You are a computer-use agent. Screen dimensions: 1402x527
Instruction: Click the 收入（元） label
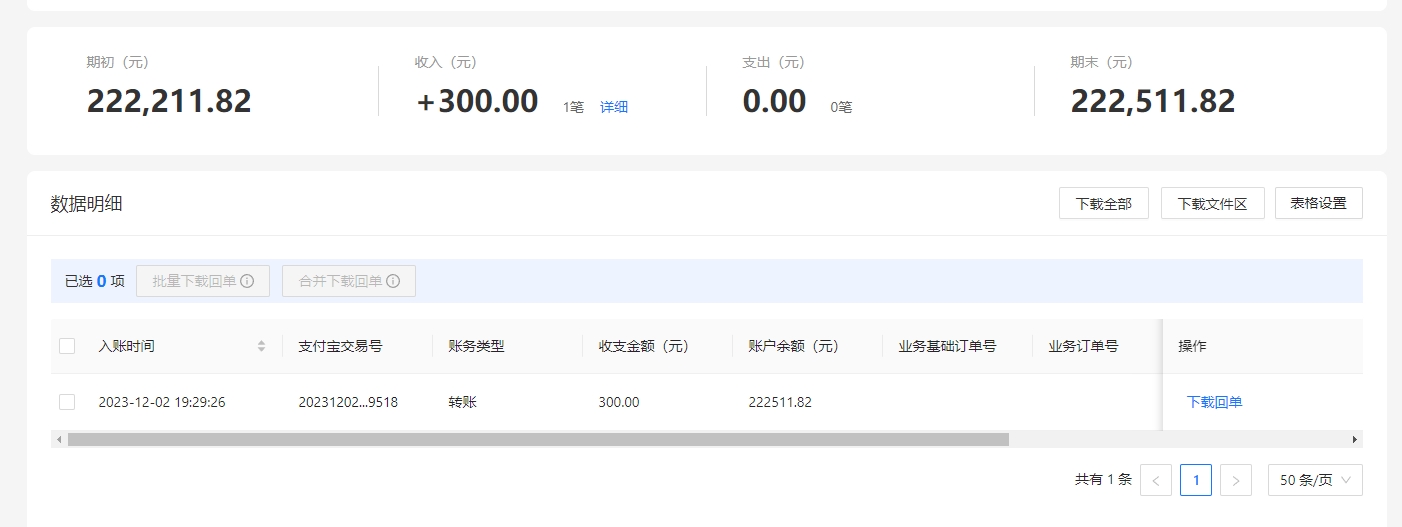coord(446,62)
